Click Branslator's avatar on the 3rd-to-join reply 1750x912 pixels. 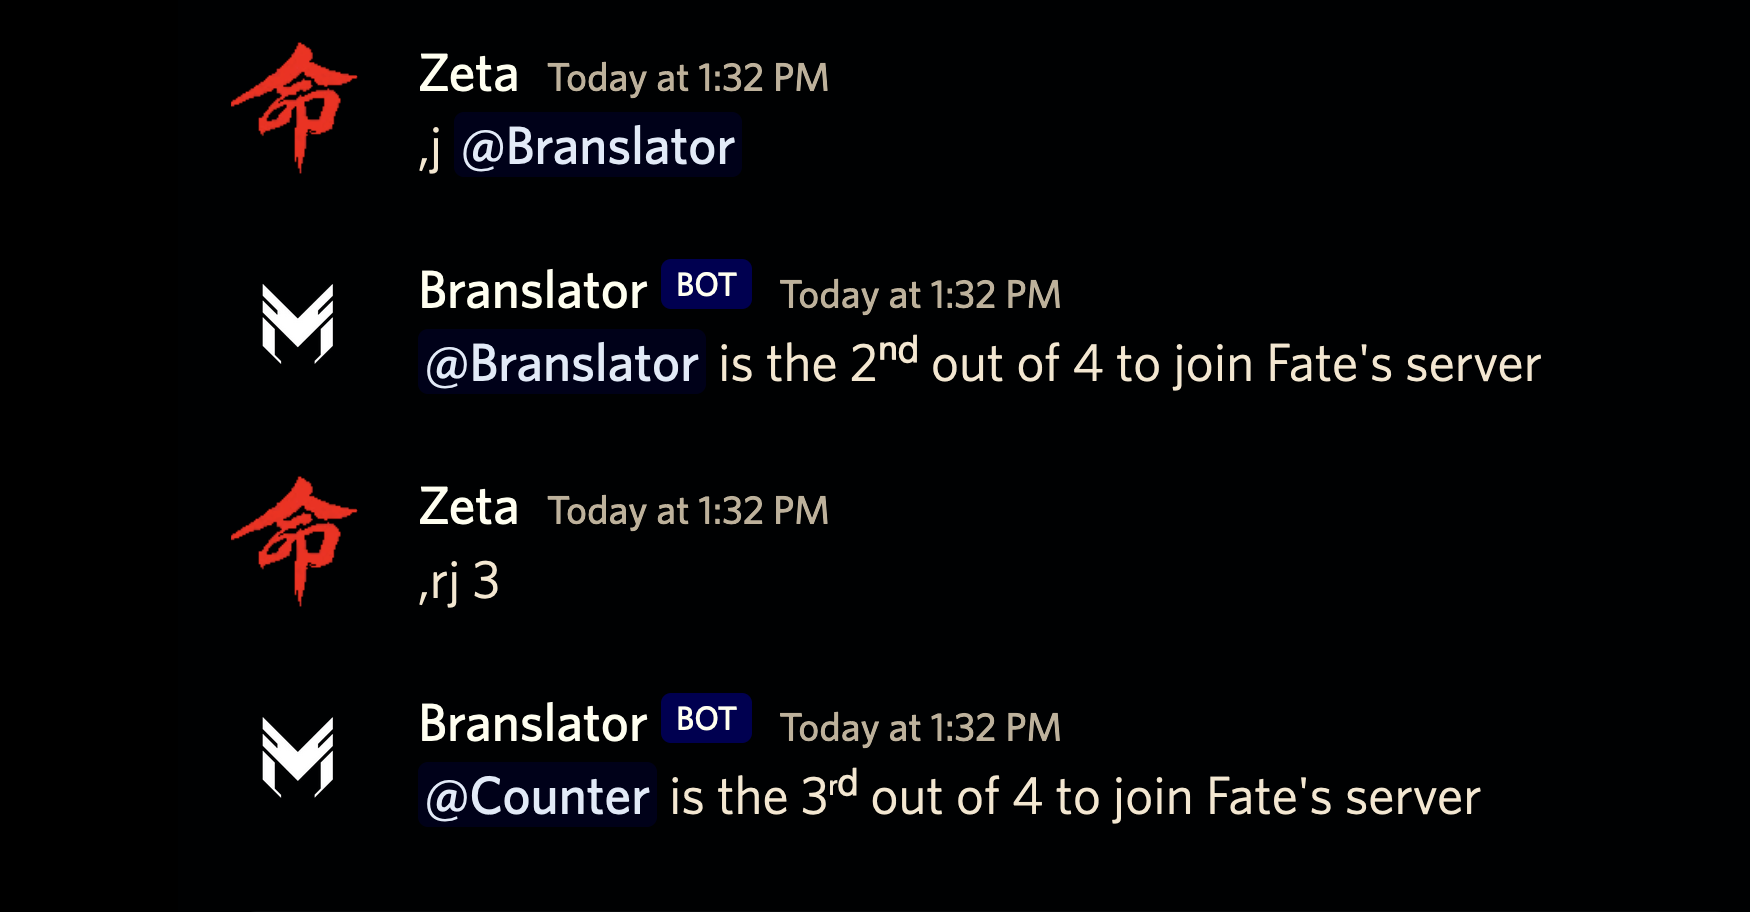pyautogui.click(x=297, y=757)
